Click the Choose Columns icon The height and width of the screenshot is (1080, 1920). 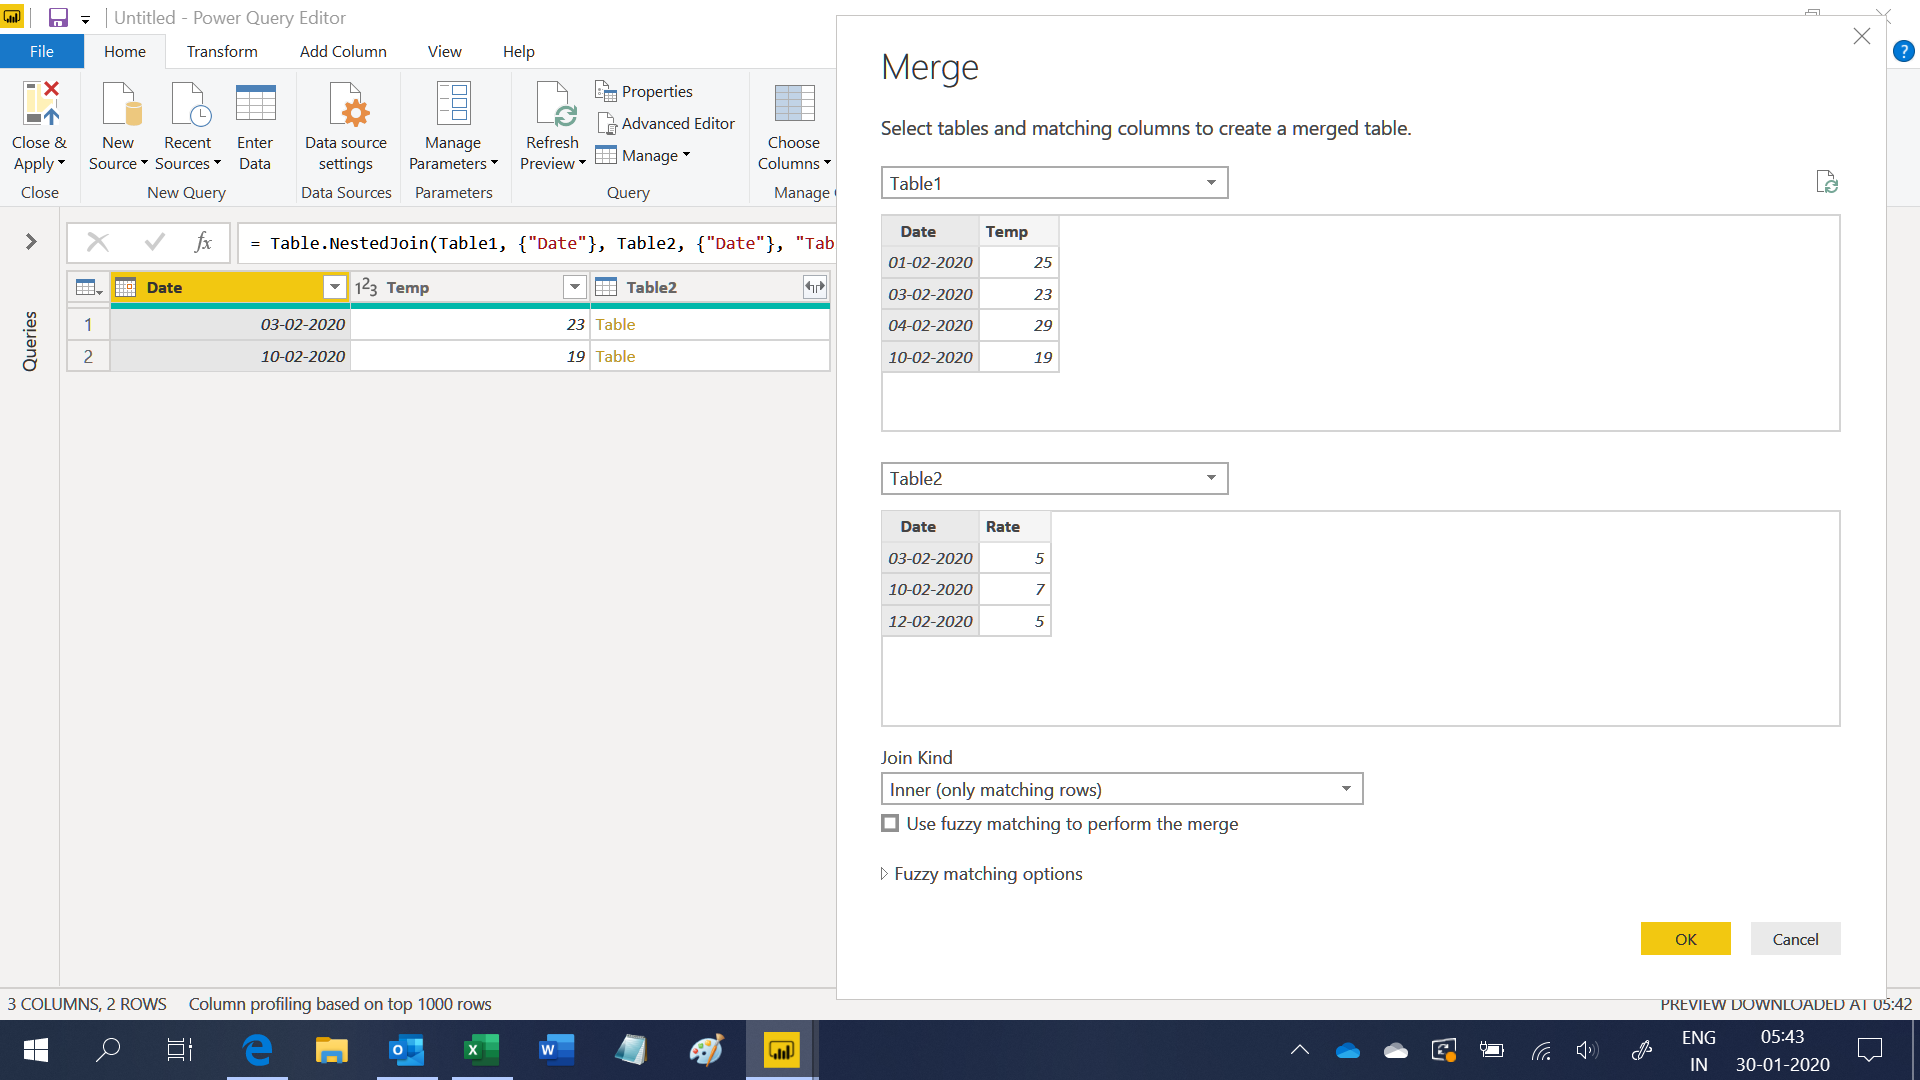tap(794, 104)
